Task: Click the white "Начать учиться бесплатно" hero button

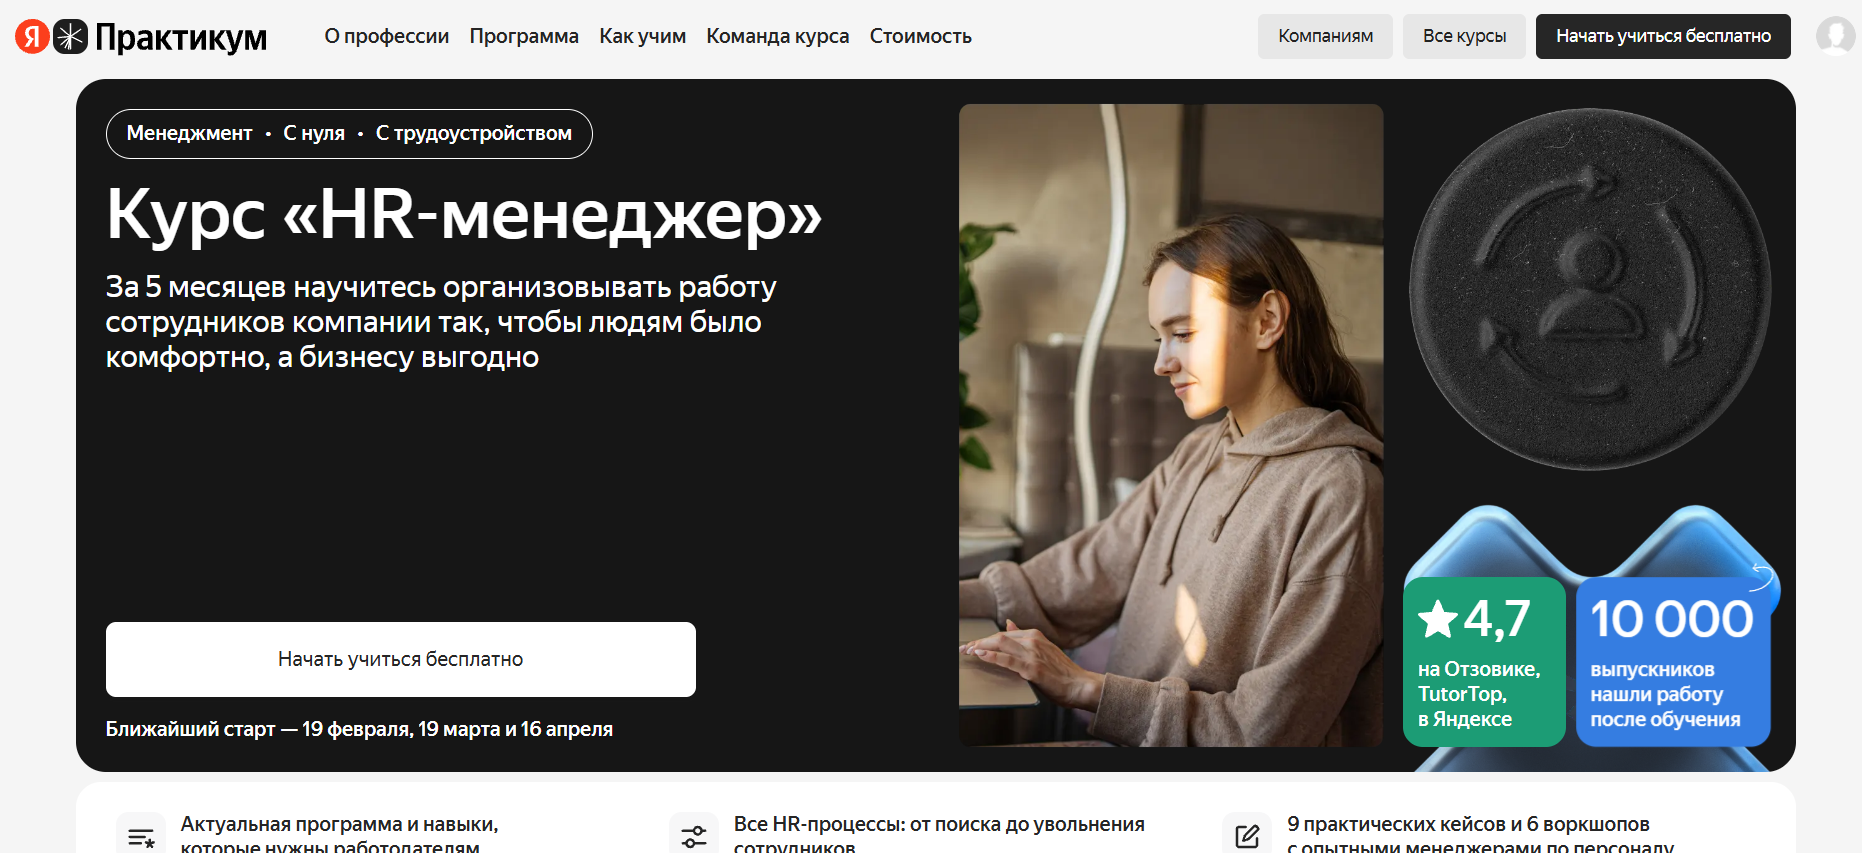Action: coord(401,659)
